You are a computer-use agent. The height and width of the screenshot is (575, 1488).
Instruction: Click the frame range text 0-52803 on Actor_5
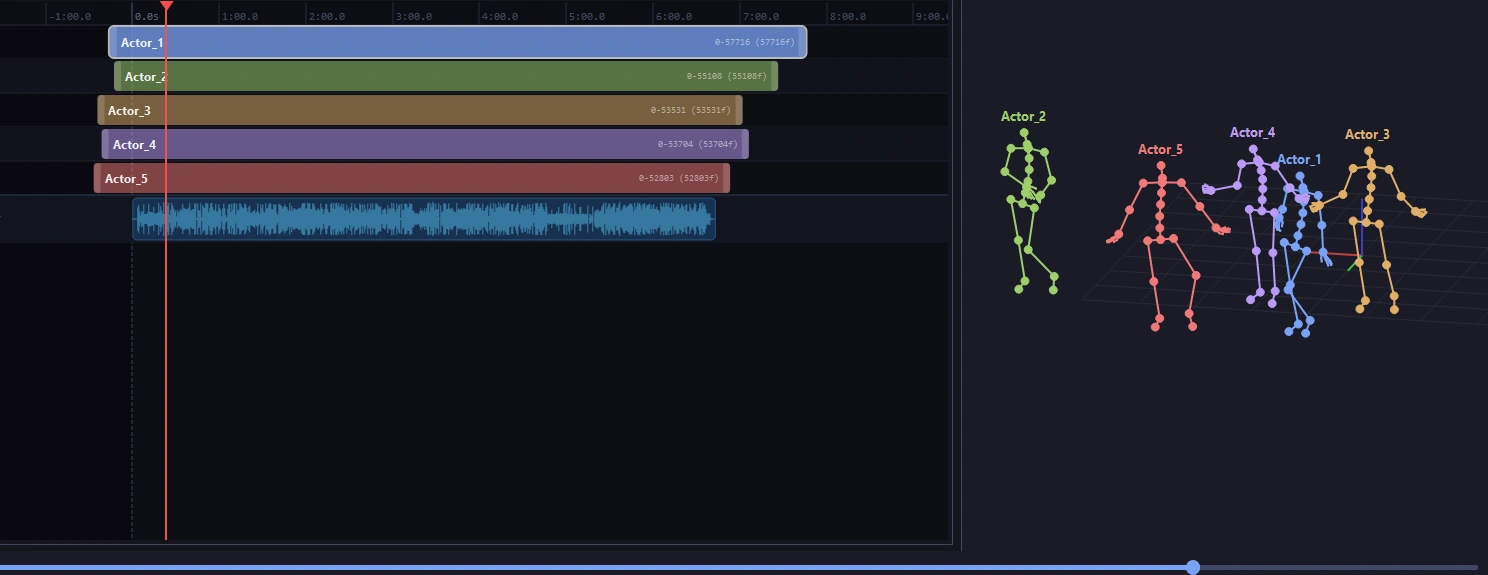point(679,179)
